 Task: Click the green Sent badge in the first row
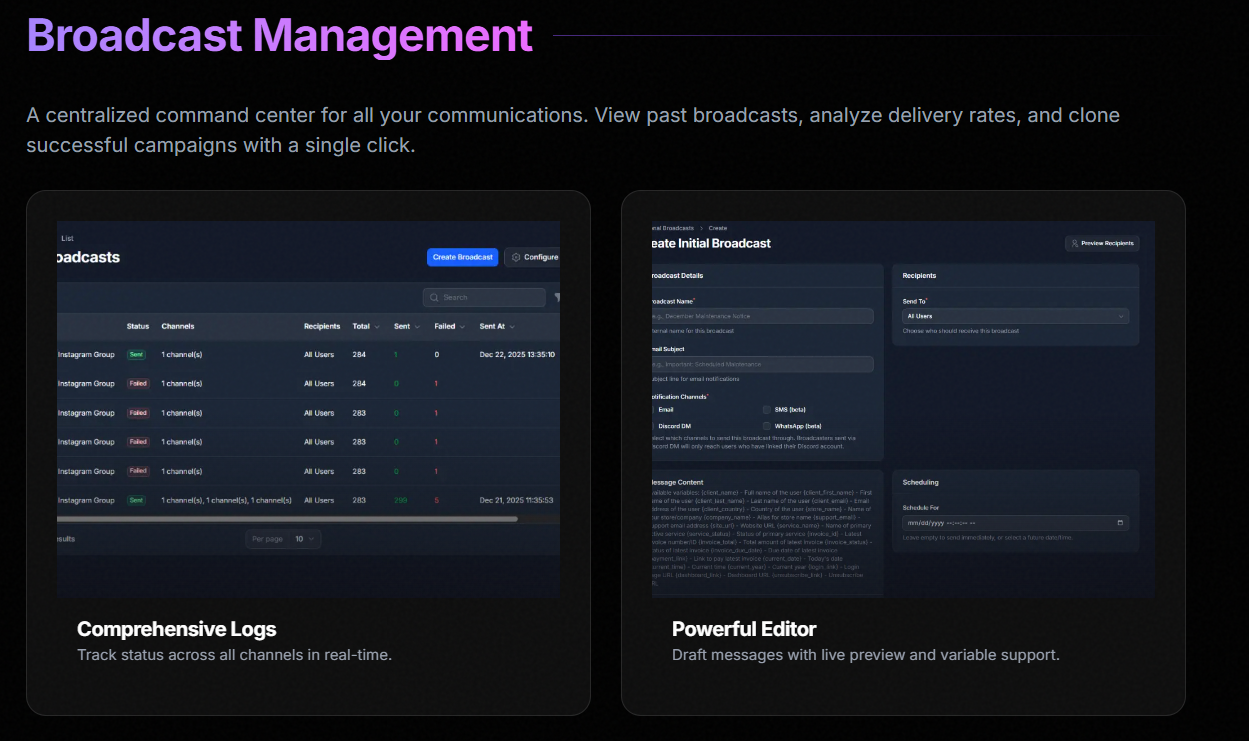coord(136,354)
